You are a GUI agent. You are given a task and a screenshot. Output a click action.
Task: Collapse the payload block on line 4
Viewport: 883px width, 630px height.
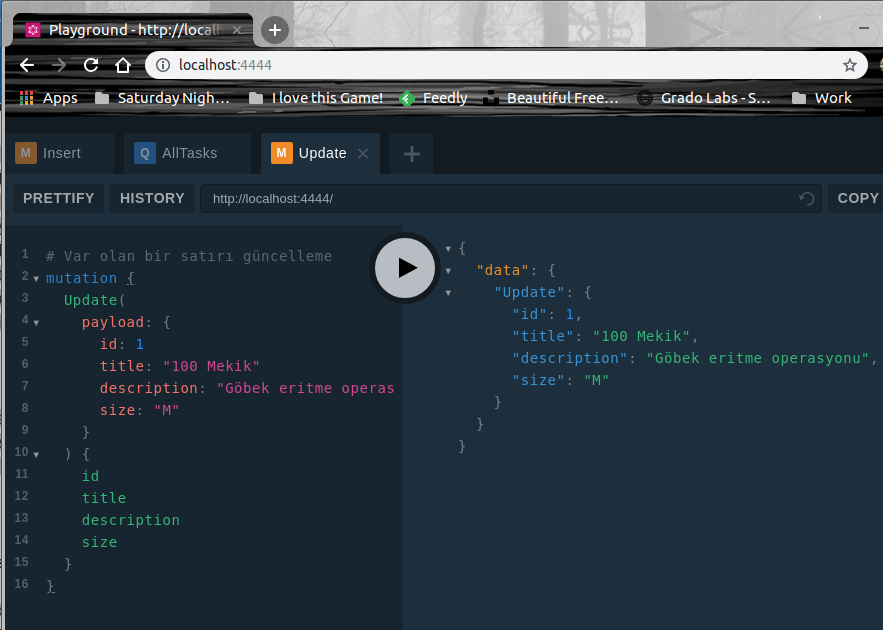[36, 323]
